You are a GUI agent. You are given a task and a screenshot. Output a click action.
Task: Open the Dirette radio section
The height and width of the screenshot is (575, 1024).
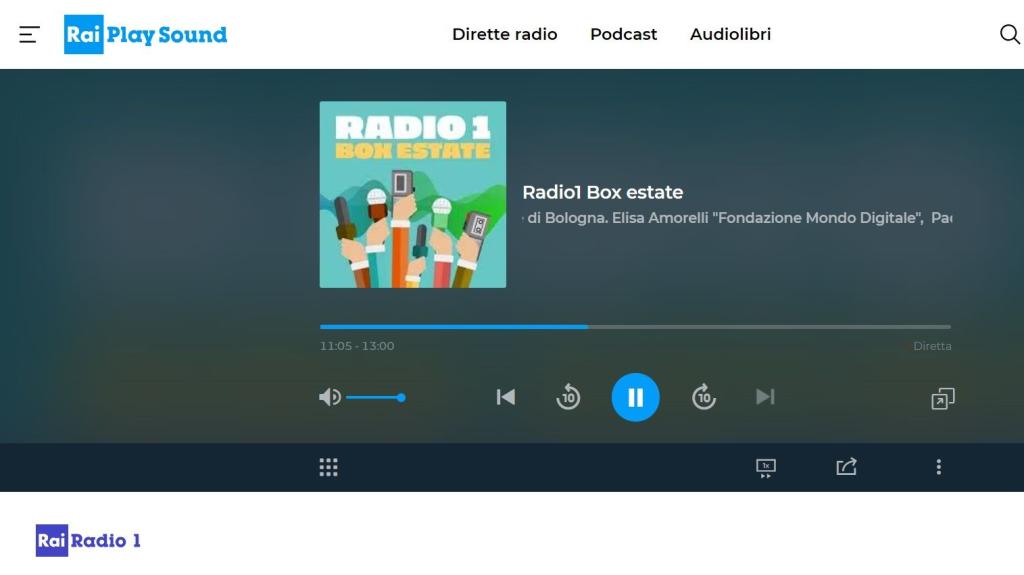[504, 34]
